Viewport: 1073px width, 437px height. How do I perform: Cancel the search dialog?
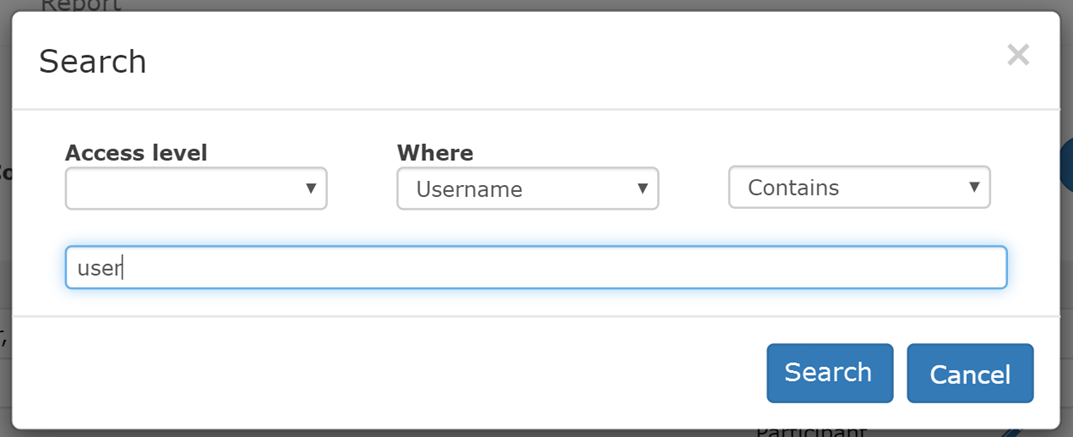tap(969, 374)
